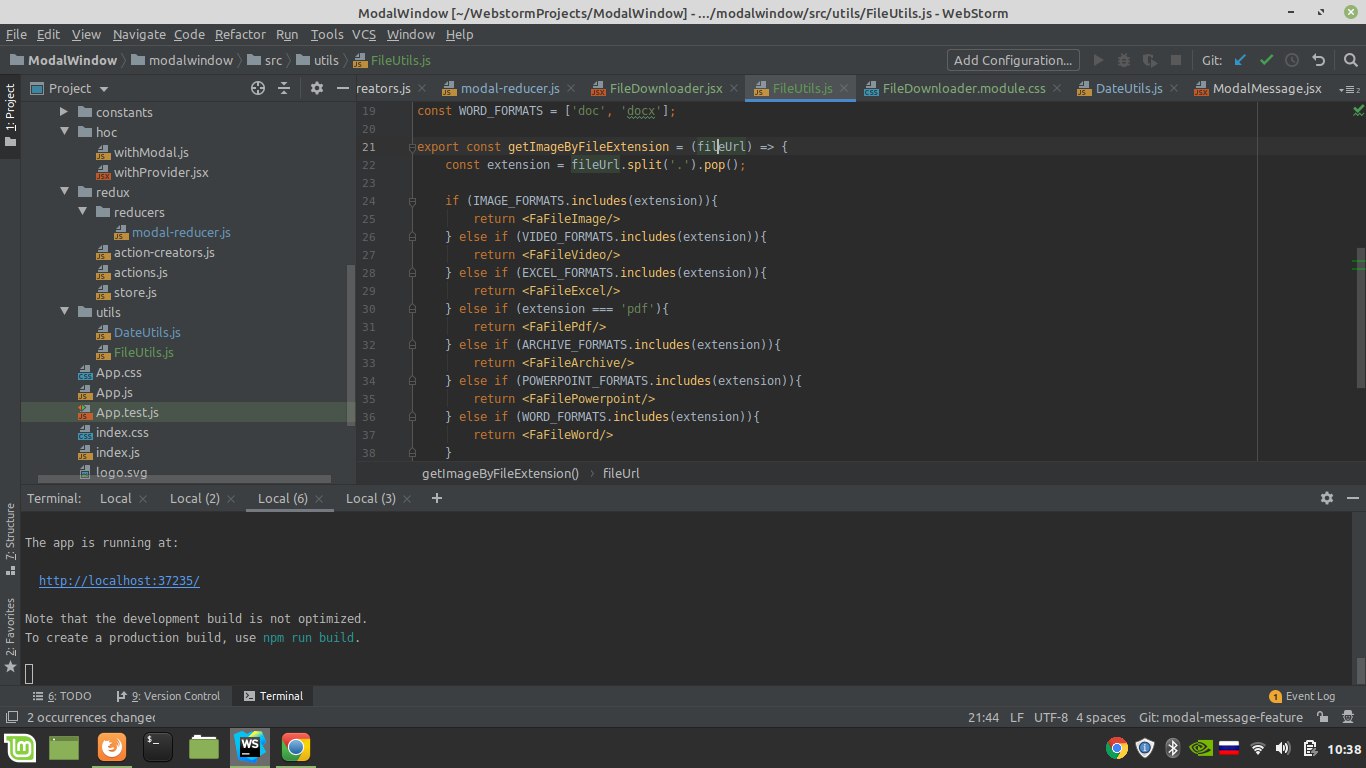Collapse all using Project panel toolbar icon
Image resolution: width=1366 pixels, height=768 pixels.
tap(284, 88)
